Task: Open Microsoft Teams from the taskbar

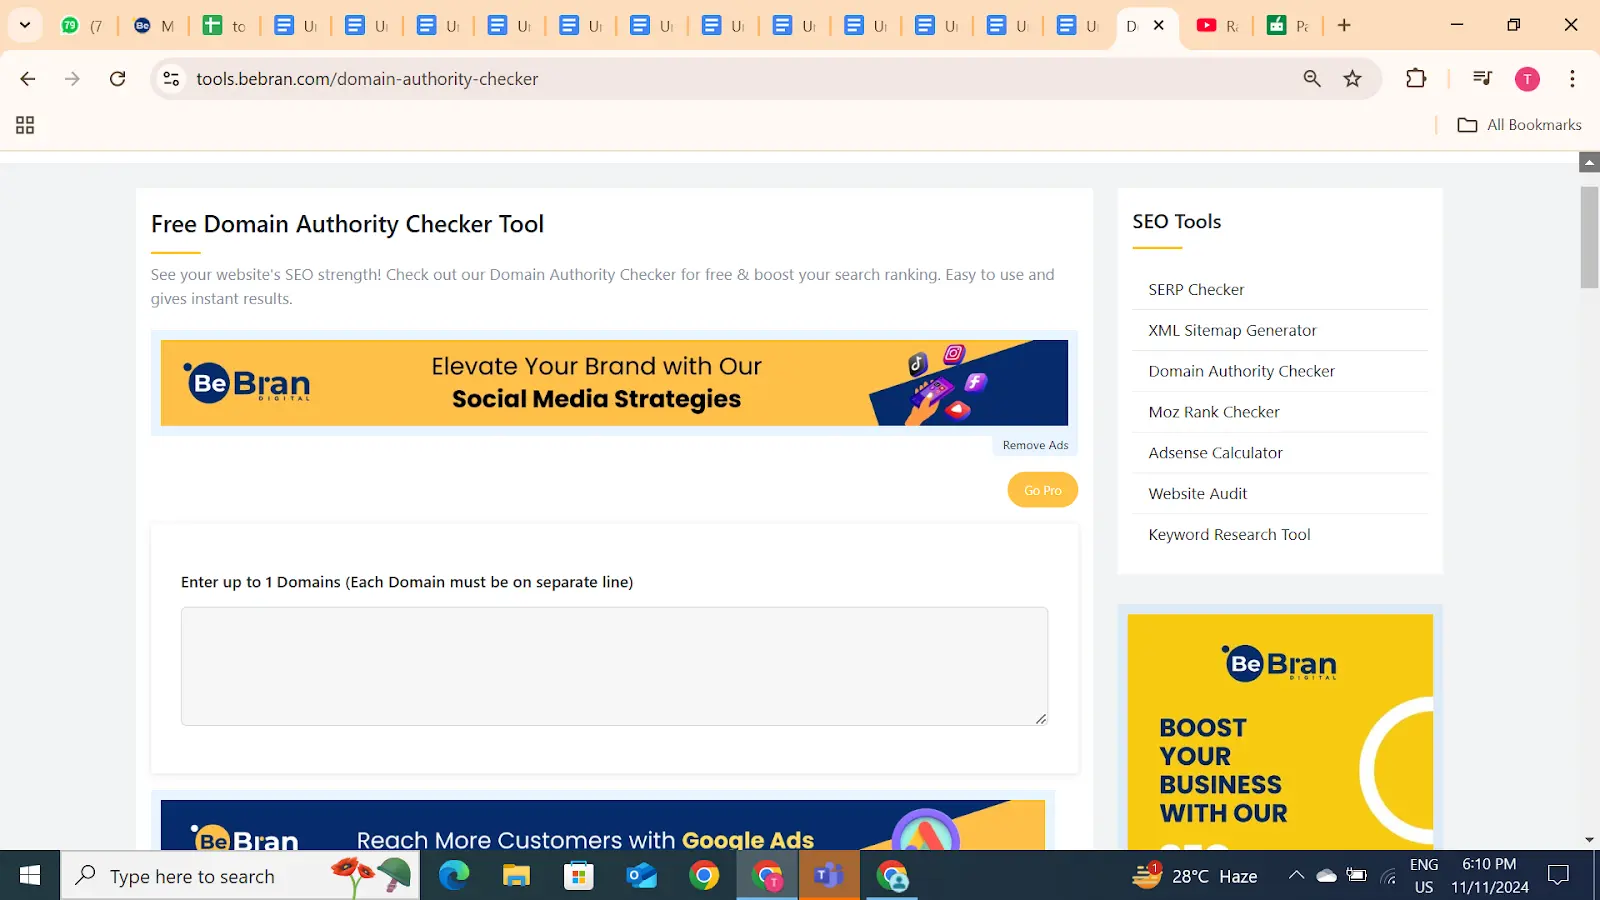Action: (x=829, y=876)
